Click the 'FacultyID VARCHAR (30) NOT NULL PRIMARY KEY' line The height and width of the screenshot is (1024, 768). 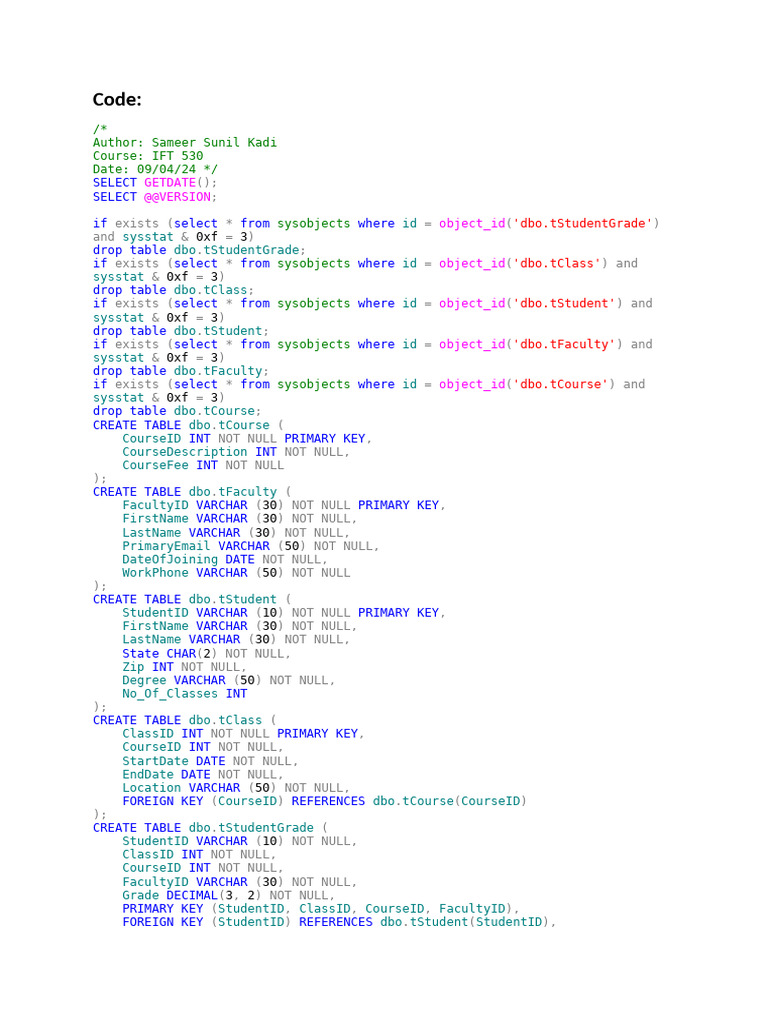click(283, 505)
